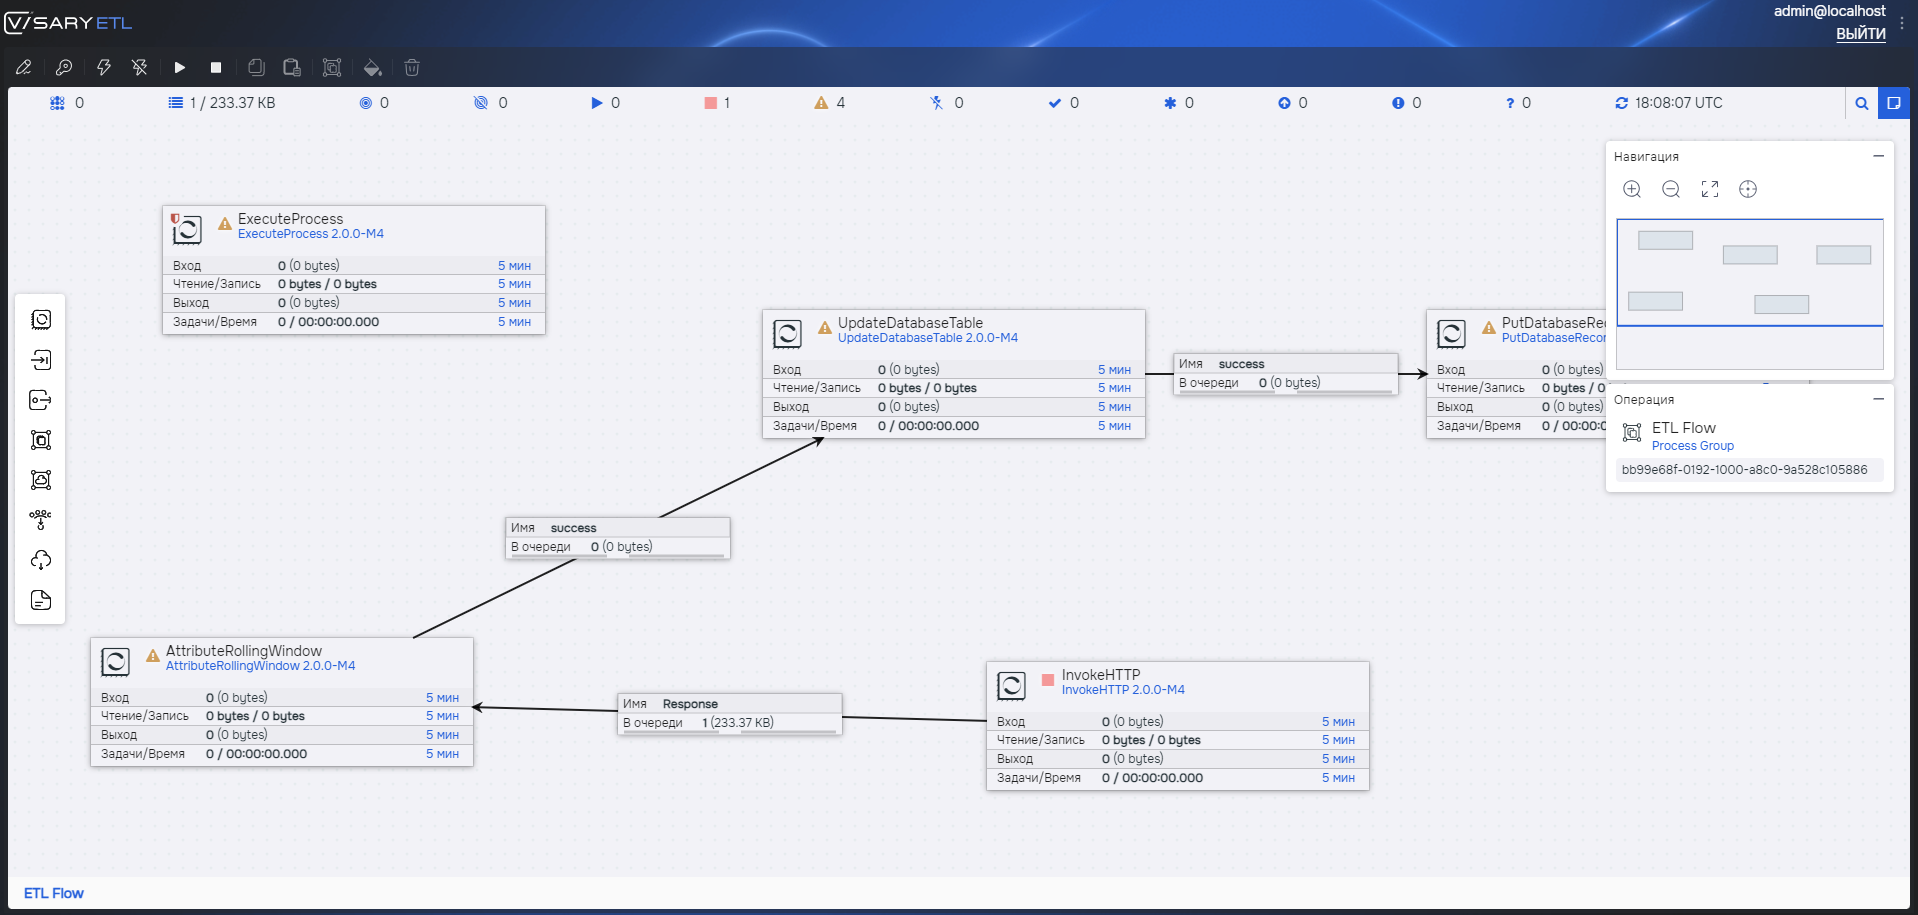The image size is (1918, 915).
Task: Select the UpdateDatabaseTable processor title
Action: 910,323
